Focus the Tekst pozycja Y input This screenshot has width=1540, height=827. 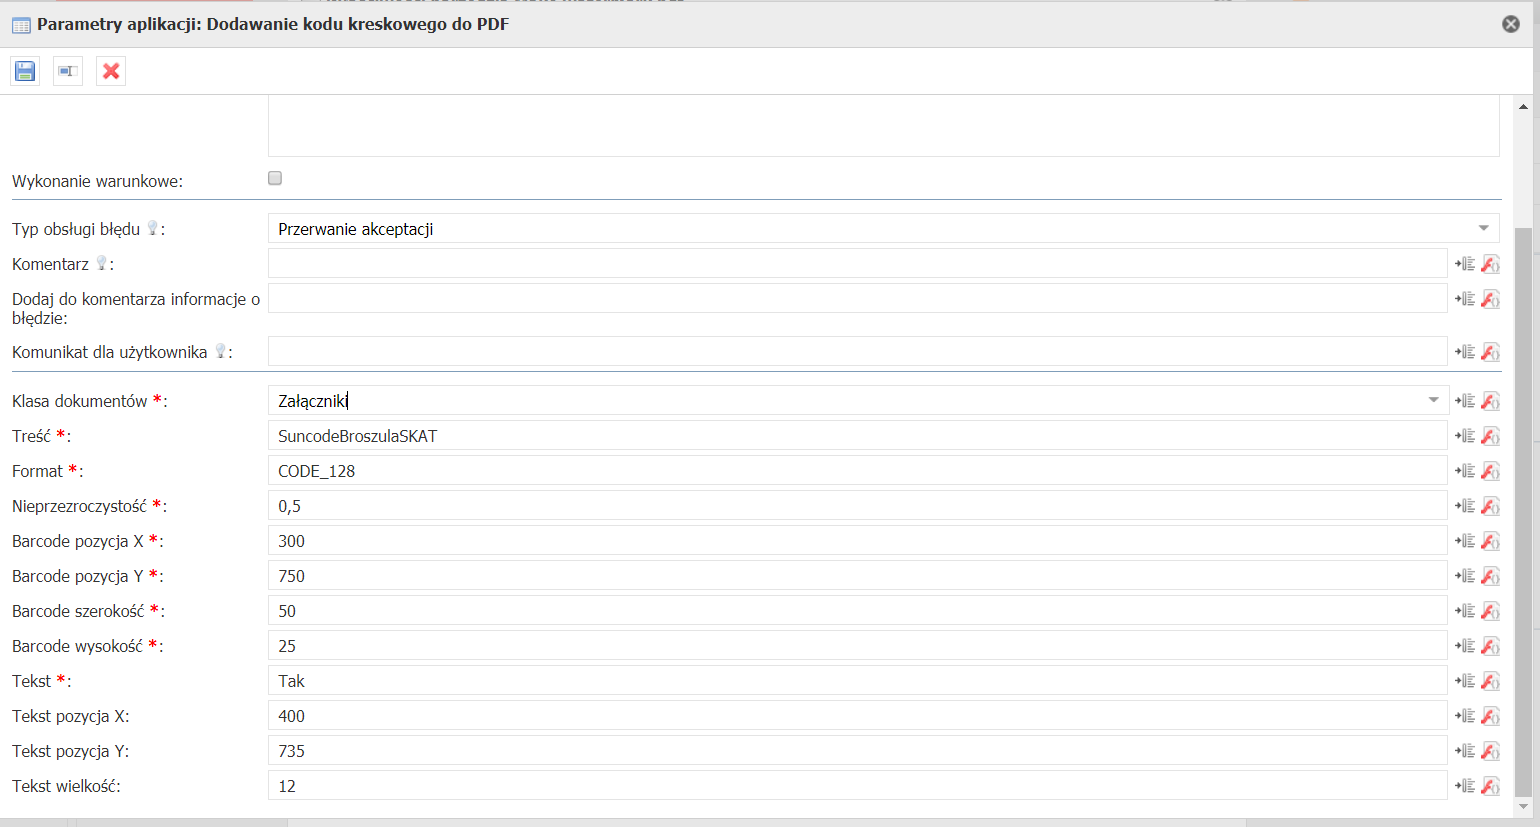click(857, 751)
